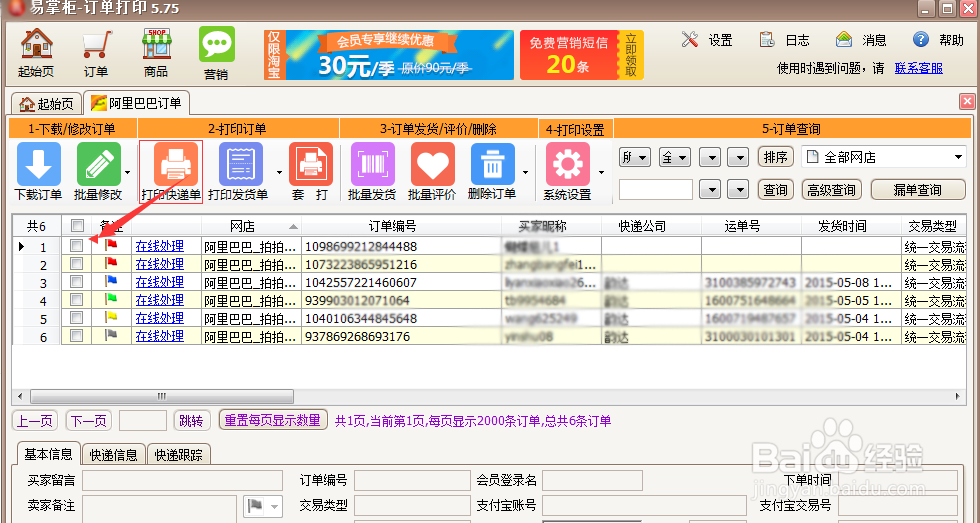Toggle the select-all checkbox in table header
The height and width of the screenshot is (523, 980).
coord(76,225)
